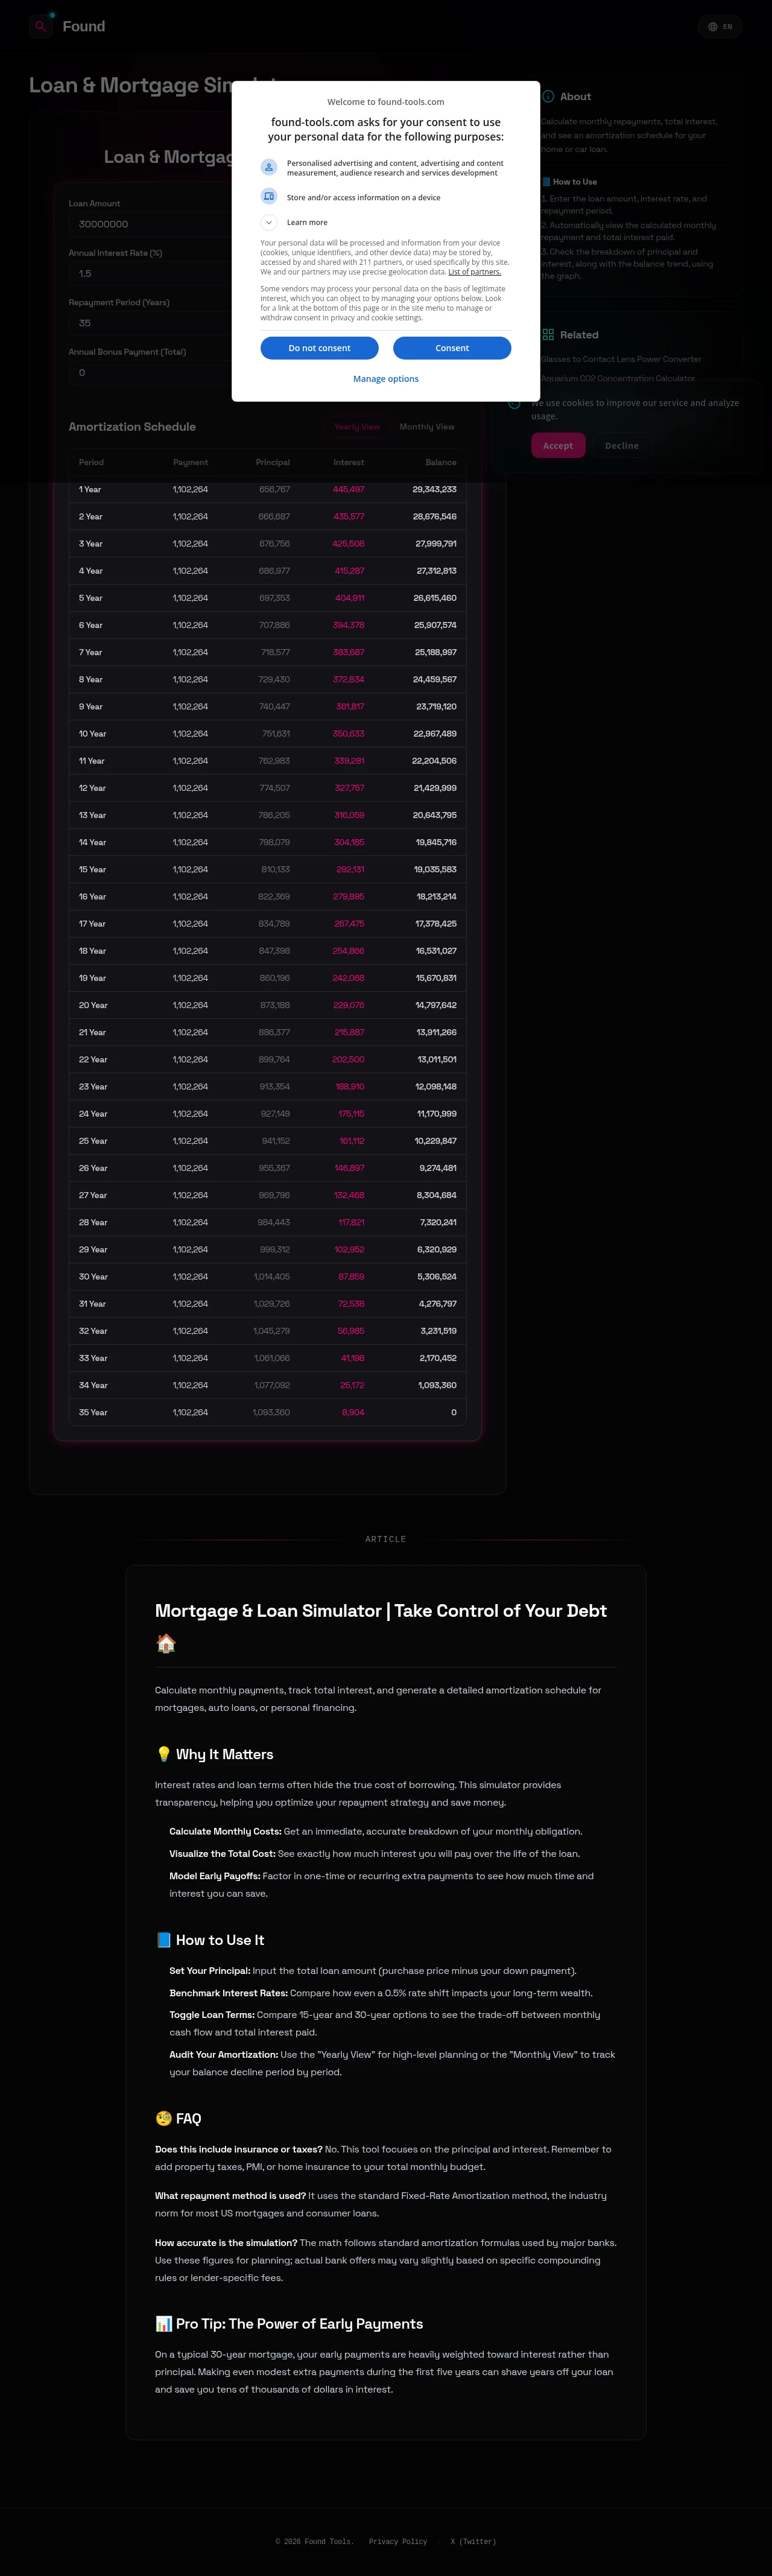Expand the Learn more chevron
This screenshot has height=2576, width=772.
click(268, 222)
